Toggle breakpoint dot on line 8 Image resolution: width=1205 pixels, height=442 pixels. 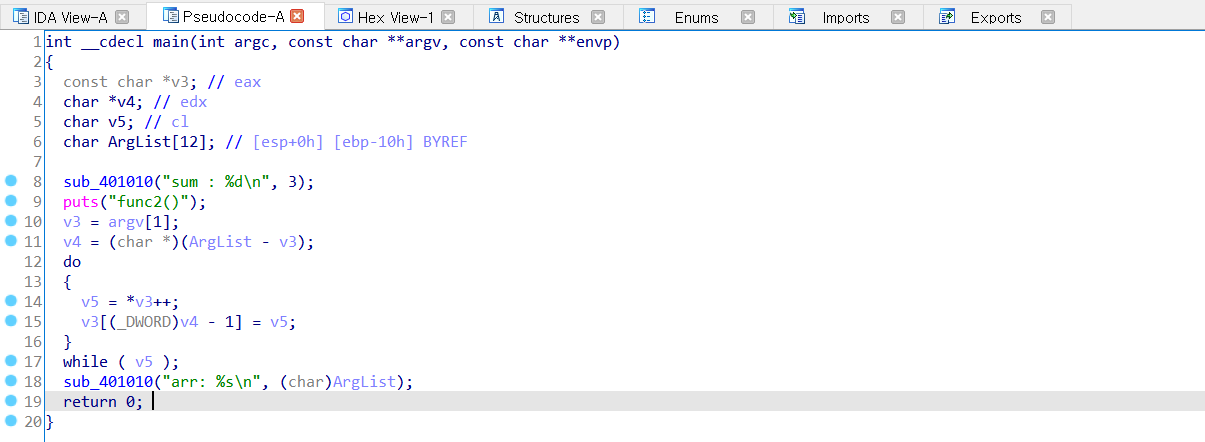(x=11, y=181)
